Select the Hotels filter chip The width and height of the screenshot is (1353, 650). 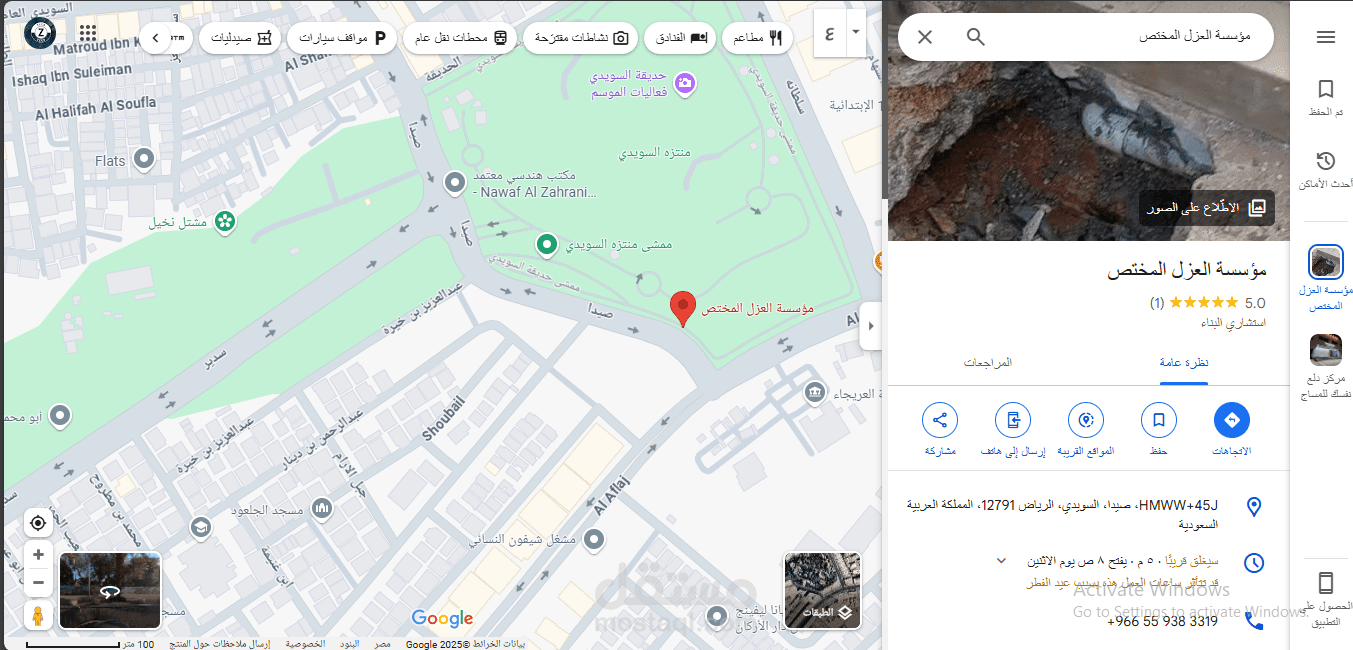coord(677,38)
